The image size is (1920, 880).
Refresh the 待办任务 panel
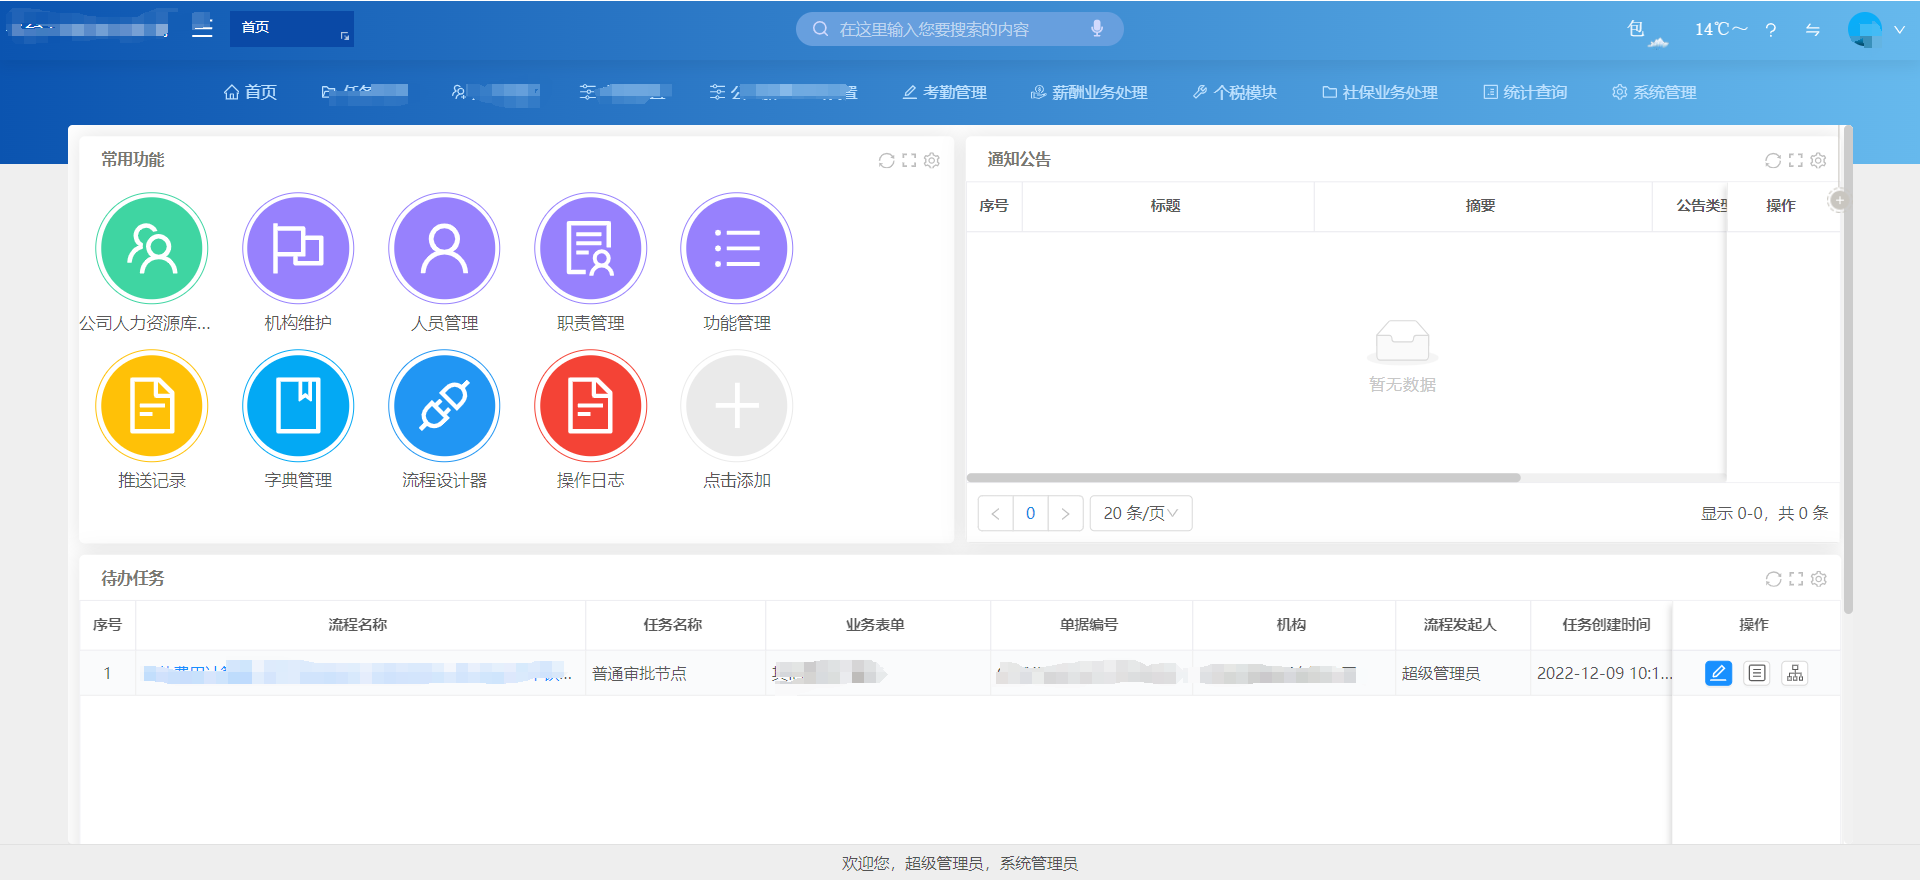[x=1773, y=579]
